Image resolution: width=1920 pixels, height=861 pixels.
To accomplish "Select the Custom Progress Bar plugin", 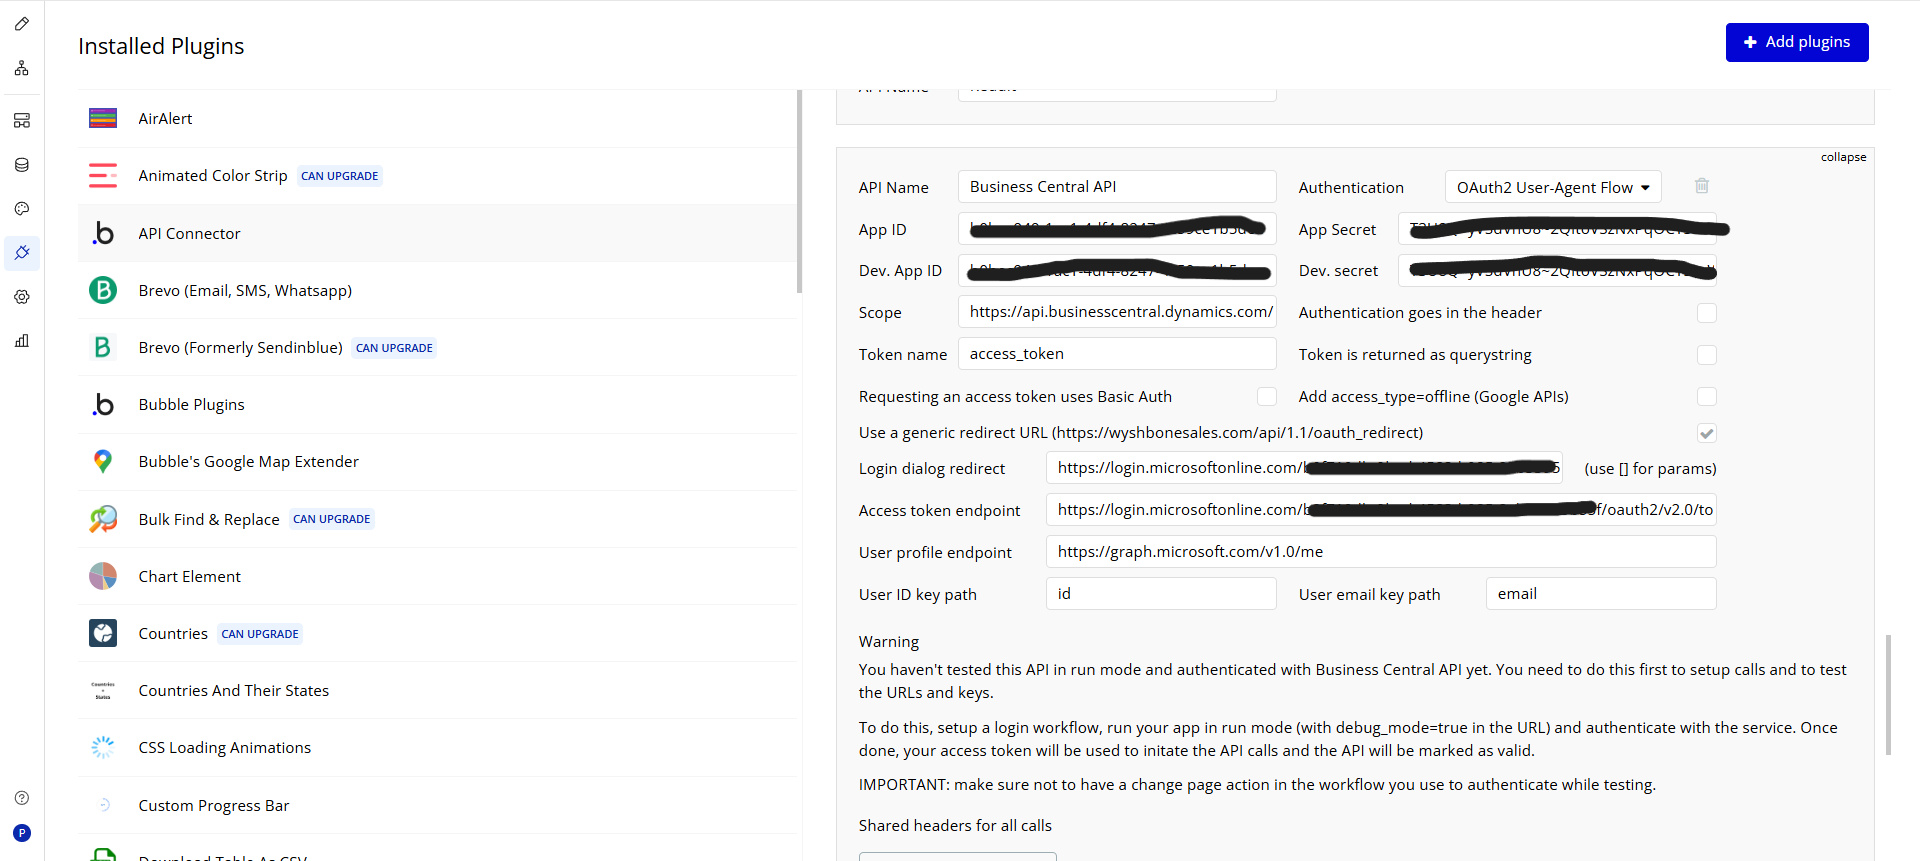I will point(438,805).
